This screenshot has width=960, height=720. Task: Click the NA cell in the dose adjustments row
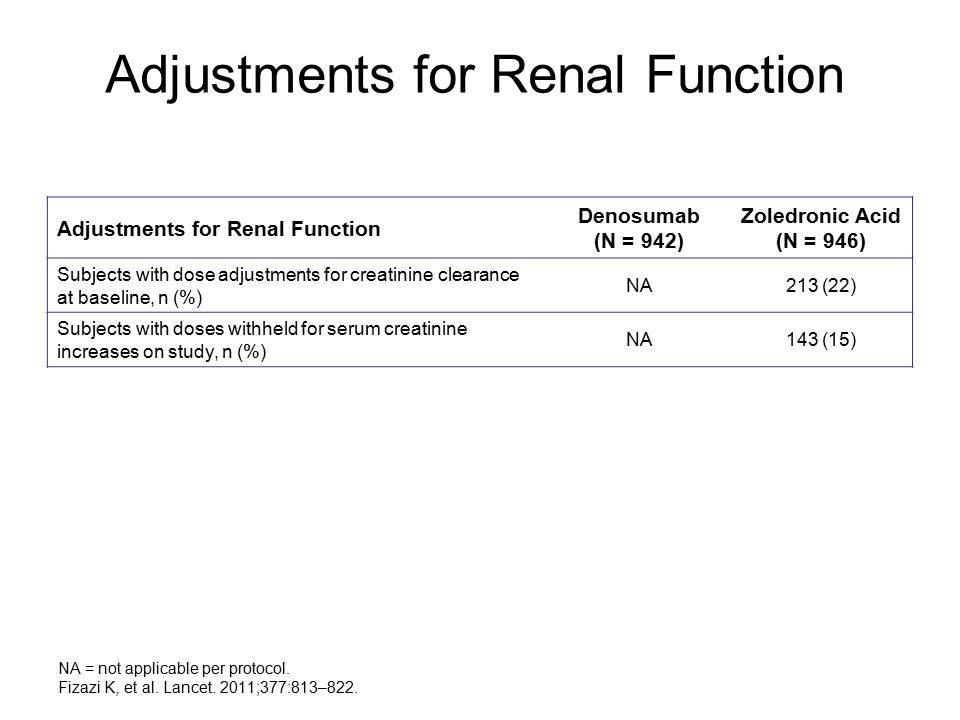tap(639, 286)
